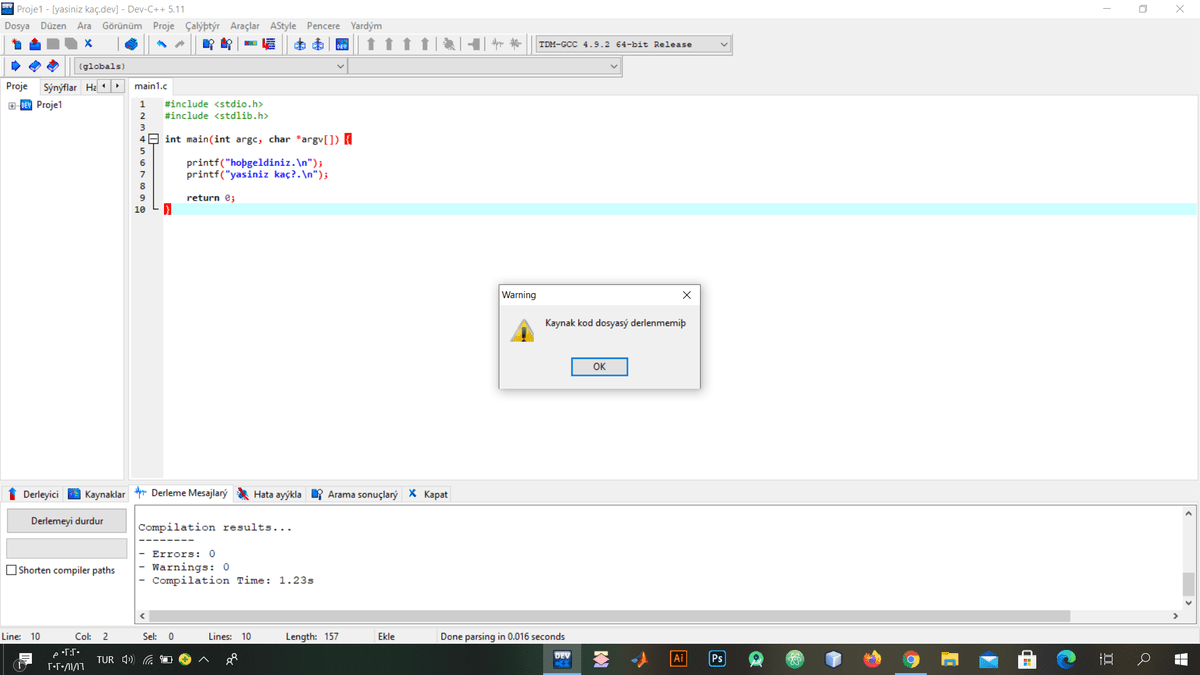
Task: Click the Print toolbar icon
Action: (x=131, y=44)
